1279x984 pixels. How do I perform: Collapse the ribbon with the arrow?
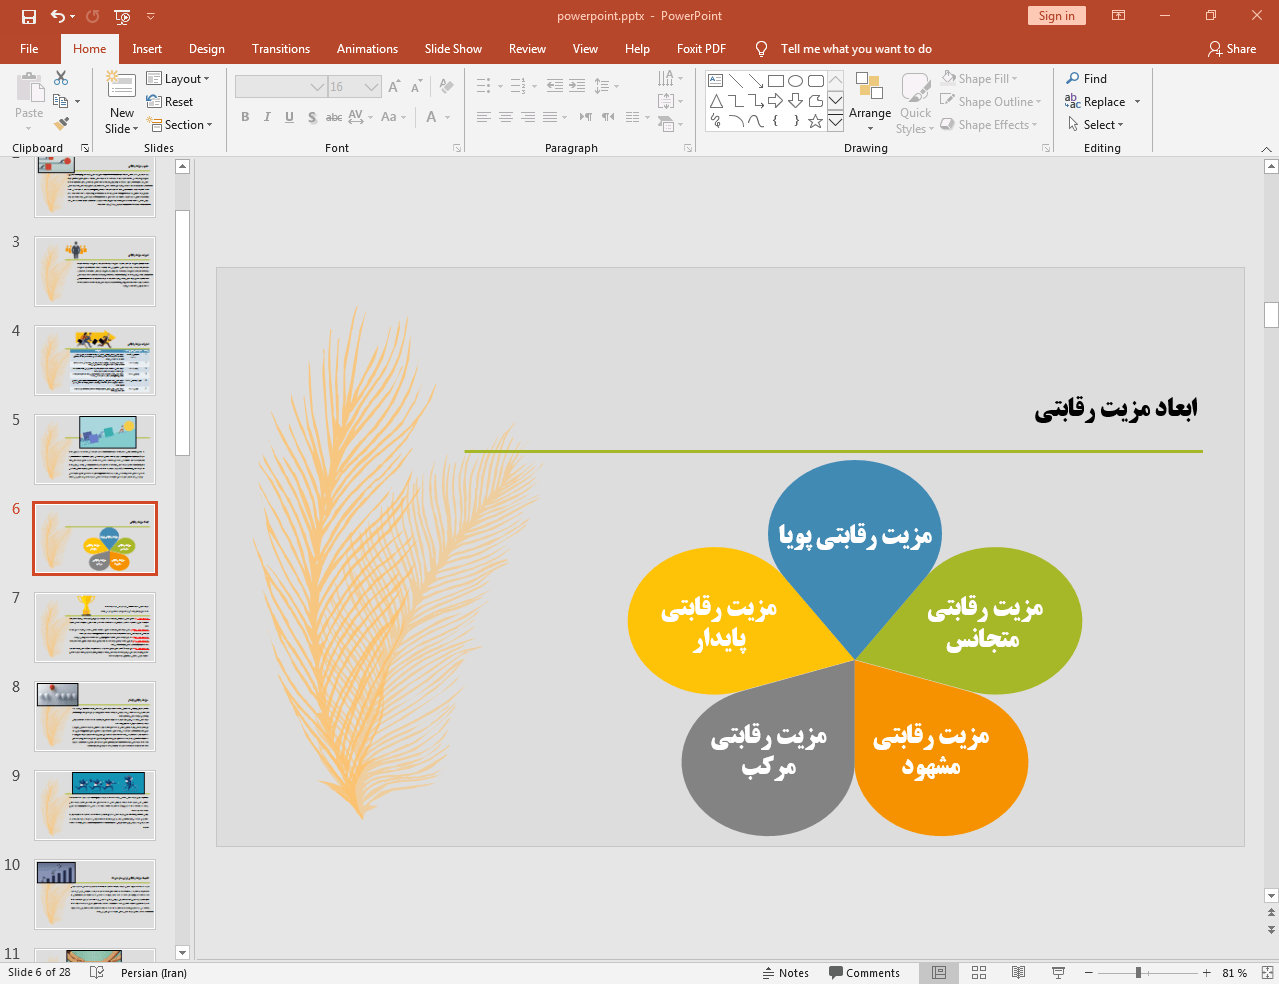tap(1266, 149)
